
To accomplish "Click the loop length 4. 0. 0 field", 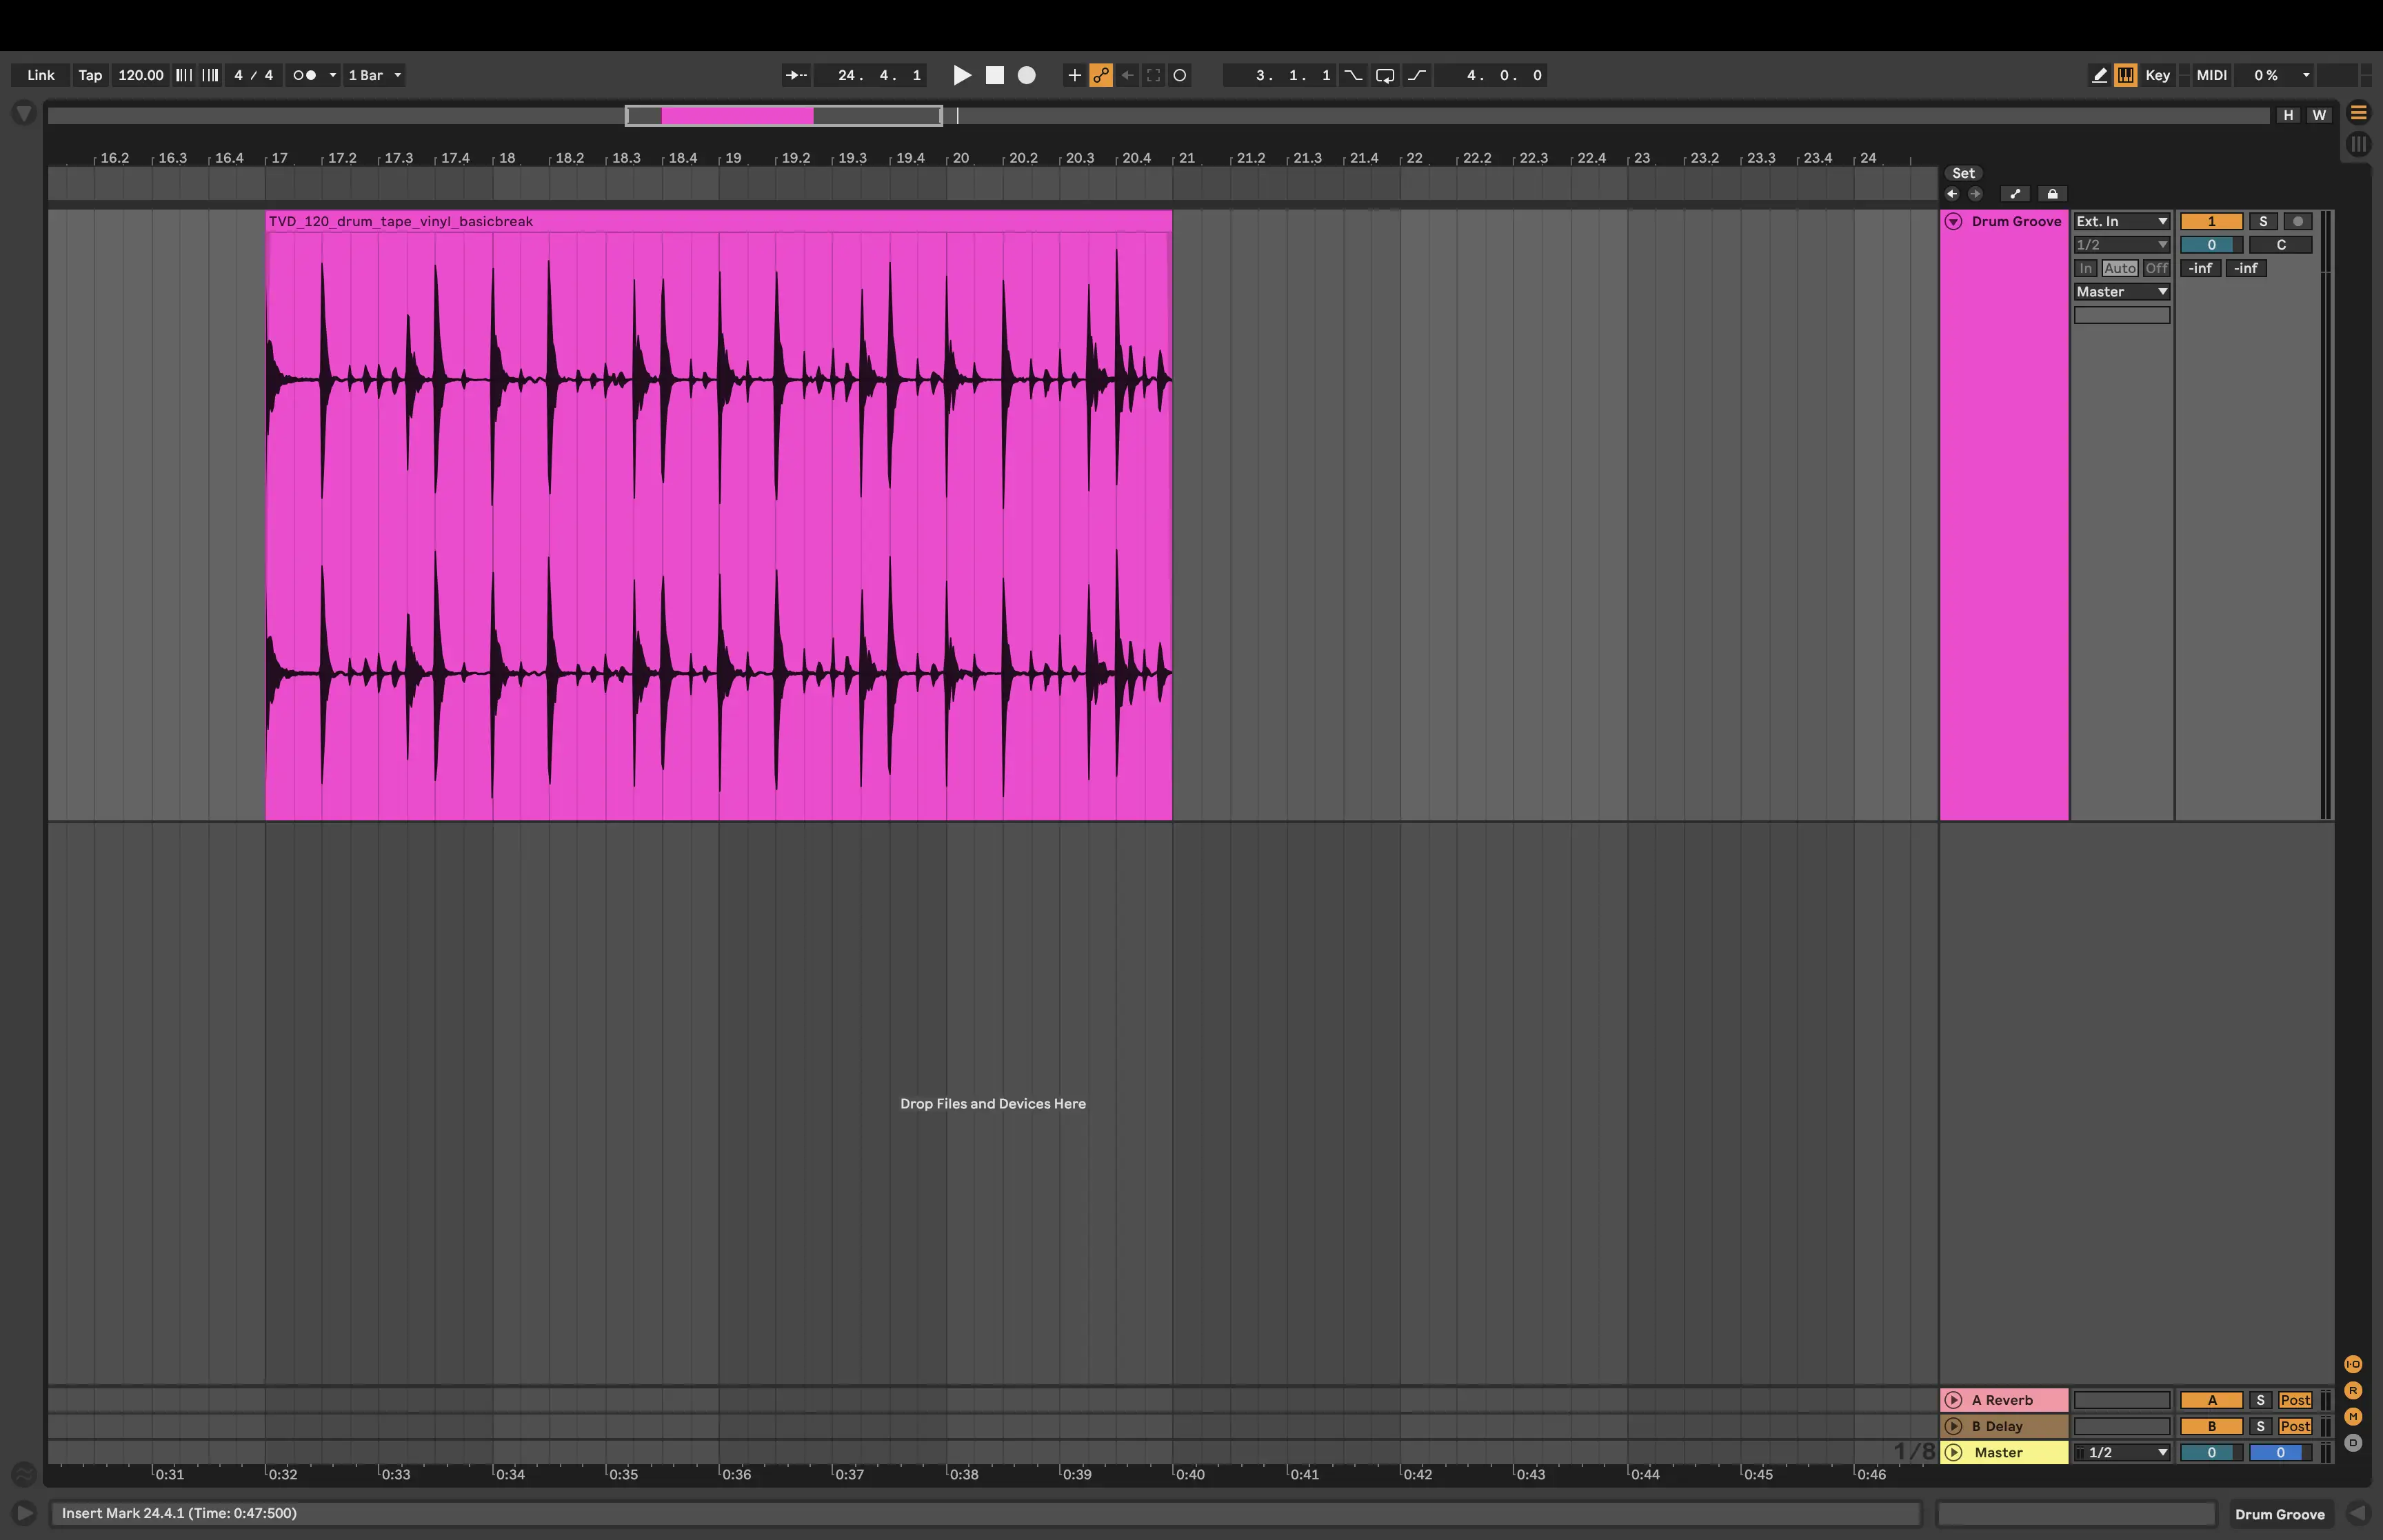I will pyautogui.click(x=1491, y=75).
